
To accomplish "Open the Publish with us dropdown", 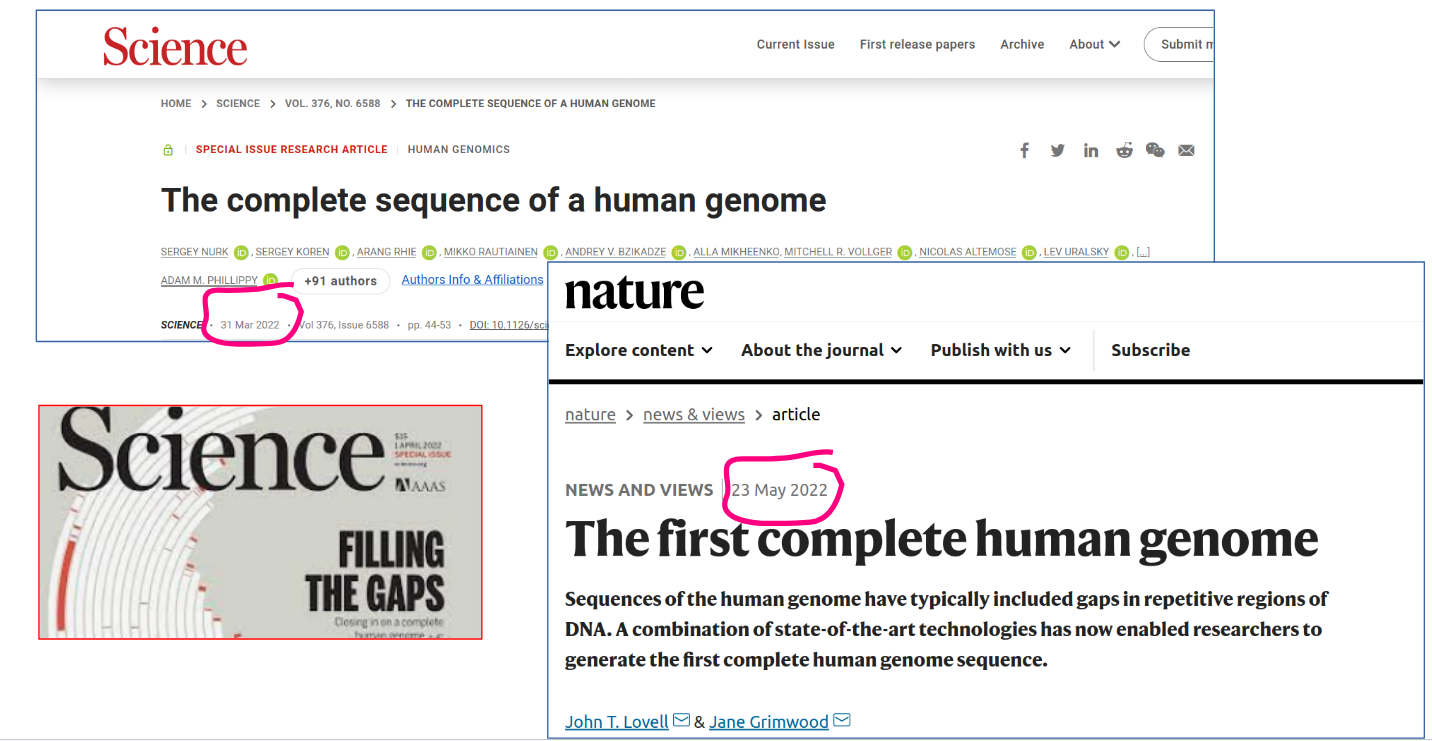I will pyautogui.click(x=1000, y=350).
